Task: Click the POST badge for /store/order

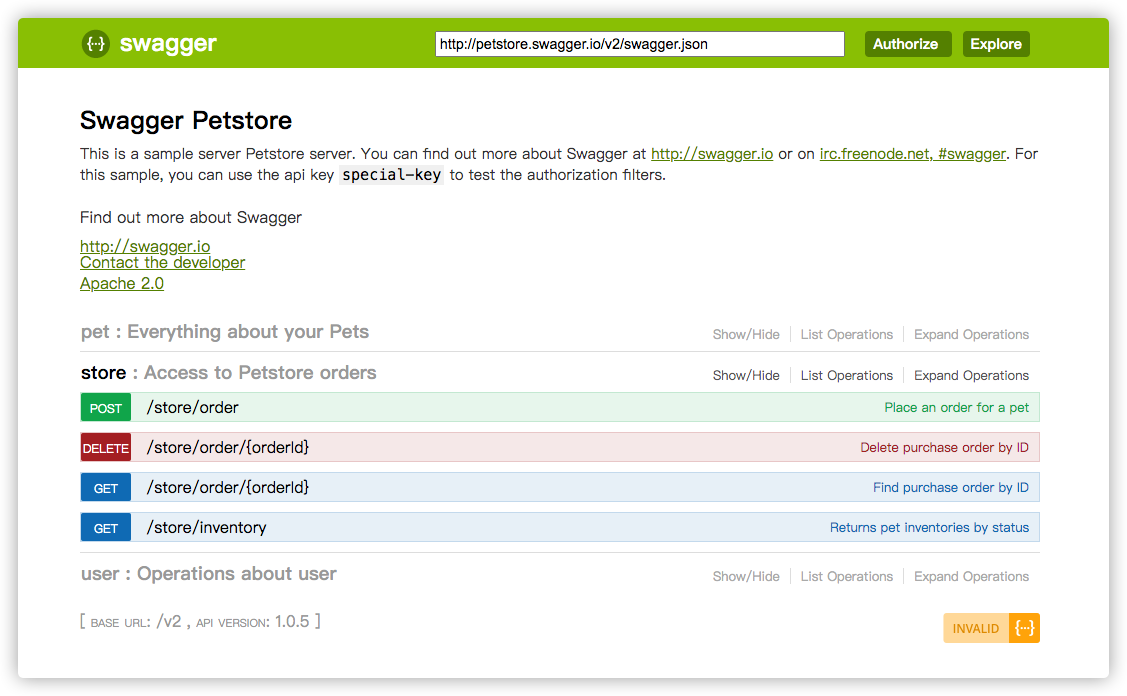Action: [106, 408]
